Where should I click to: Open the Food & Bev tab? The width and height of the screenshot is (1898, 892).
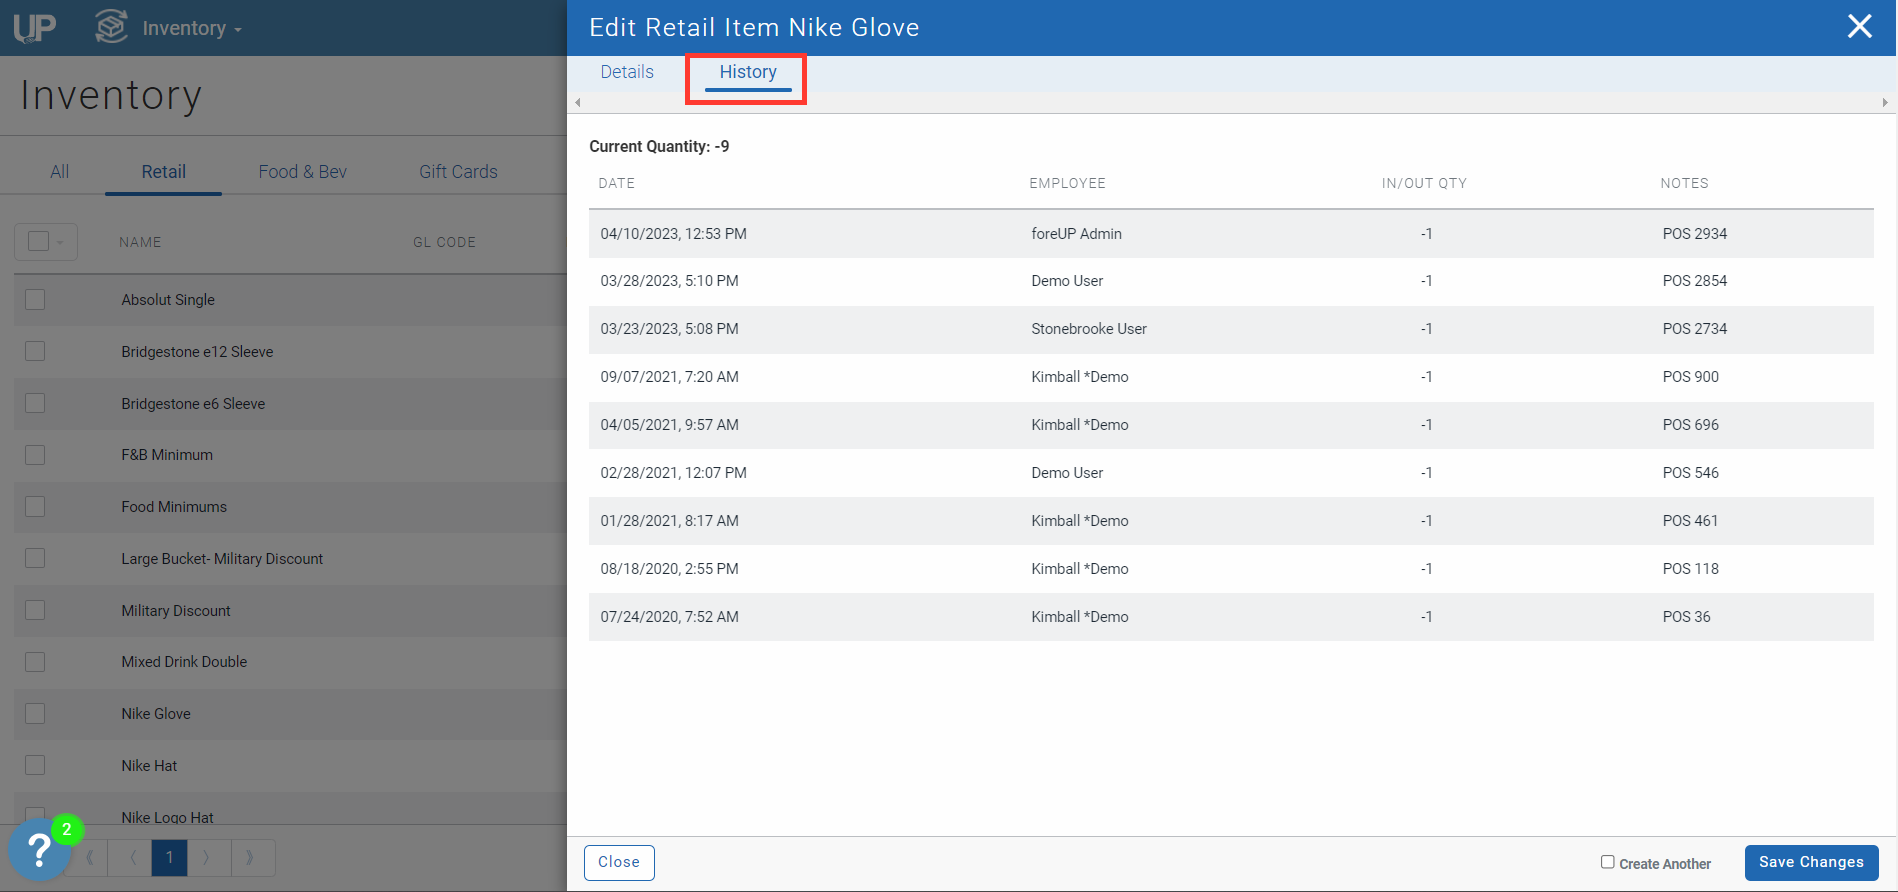pos(302,172)
